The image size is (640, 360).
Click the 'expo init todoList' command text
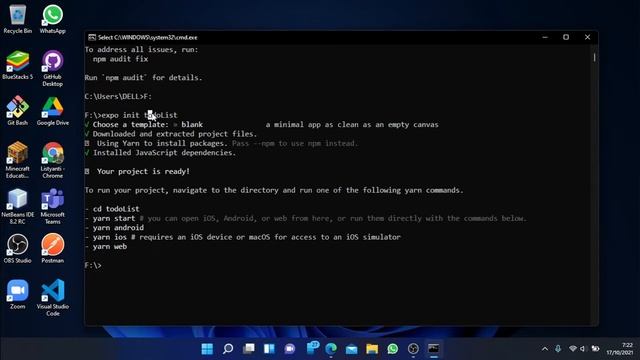139,116
